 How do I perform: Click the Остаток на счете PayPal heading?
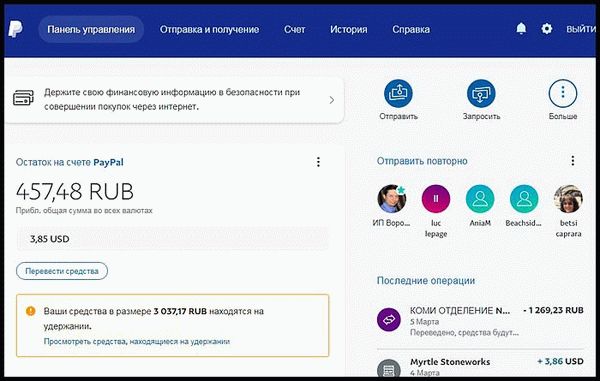coord(69,162)
